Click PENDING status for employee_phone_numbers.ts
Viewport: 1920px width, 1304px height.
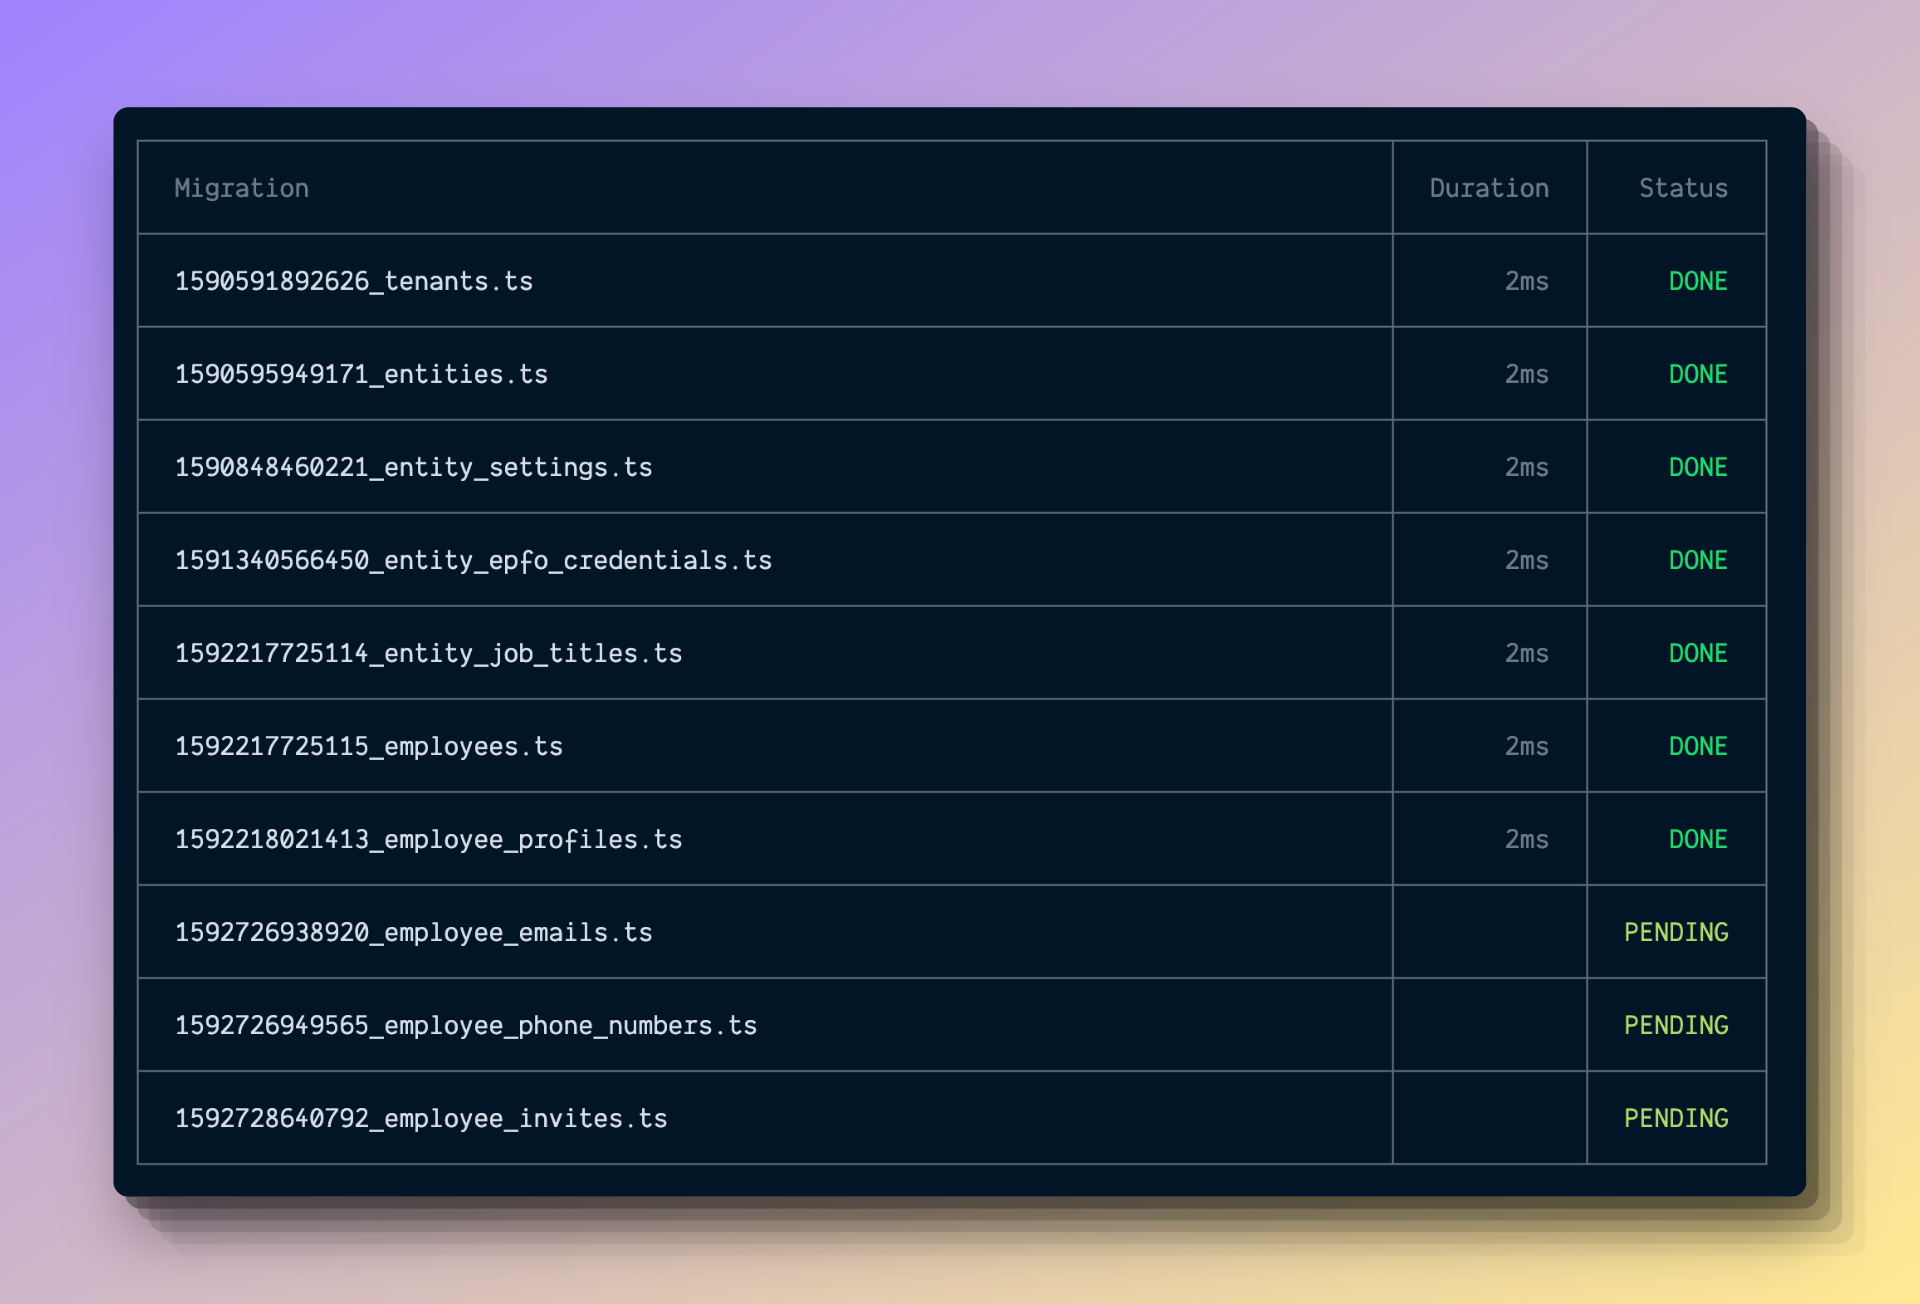point(1675,1025)
